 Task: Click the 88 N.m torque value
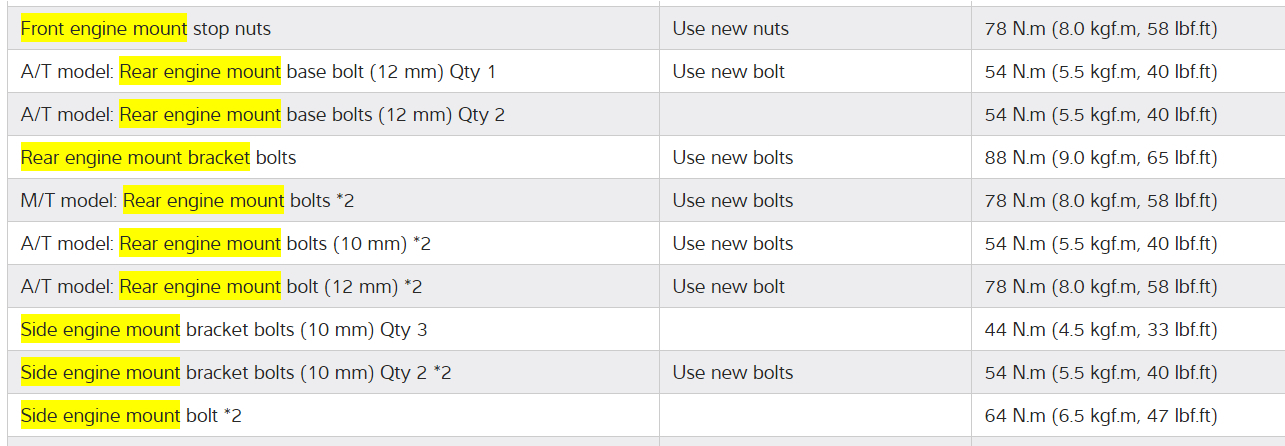coord(1100,158)
